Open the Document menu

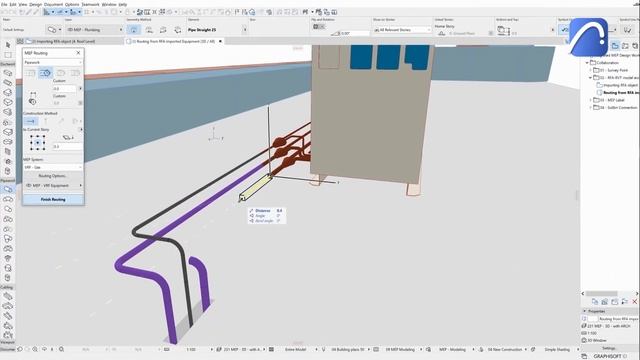coord(53,4)
